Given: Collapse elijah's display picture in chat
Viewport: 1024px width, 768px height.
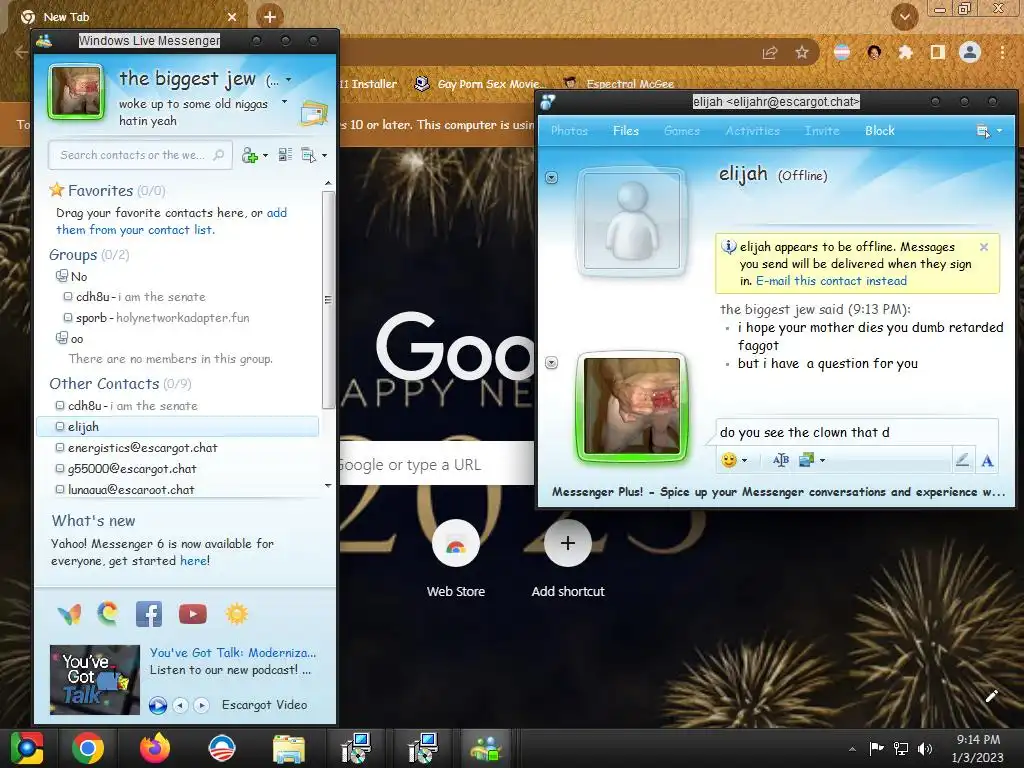Looking at the screenshot, I should tap(551, 178).
